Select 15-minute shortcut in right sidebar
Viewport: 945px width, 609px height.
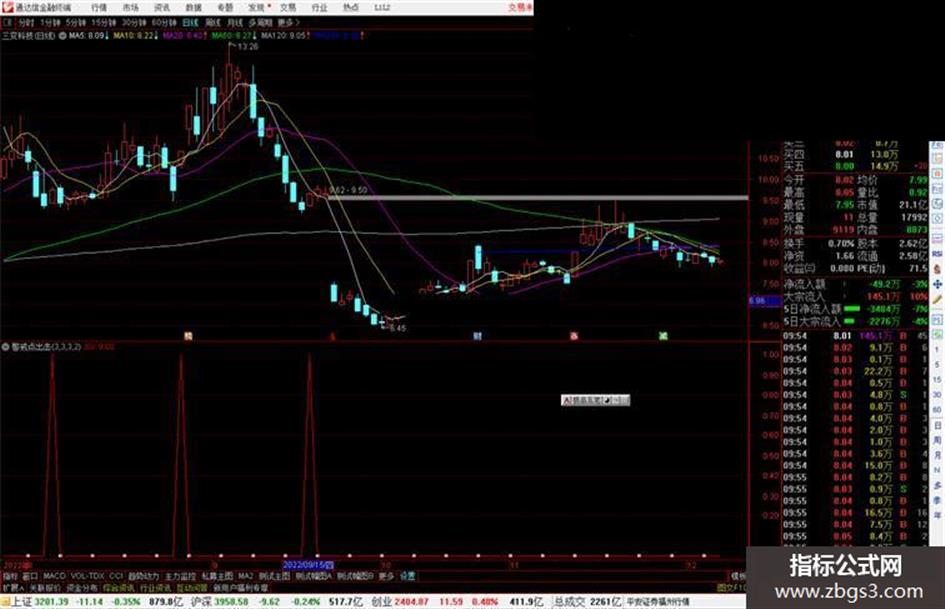937,380
